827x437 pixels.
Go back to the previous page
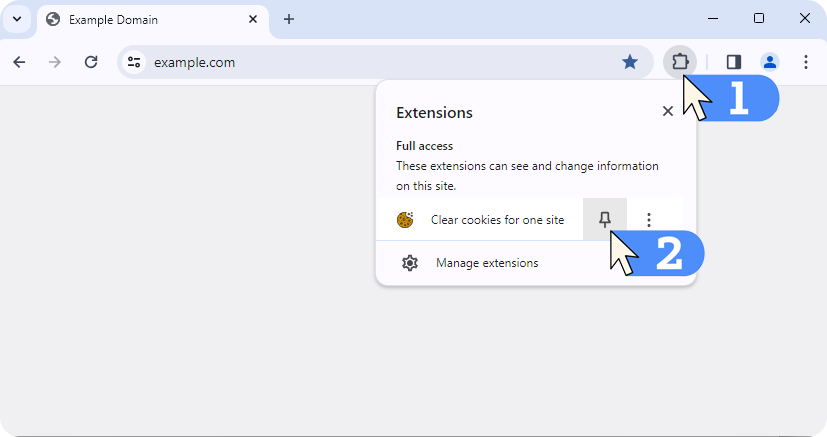pyautogui.click(x=19, y=62)
